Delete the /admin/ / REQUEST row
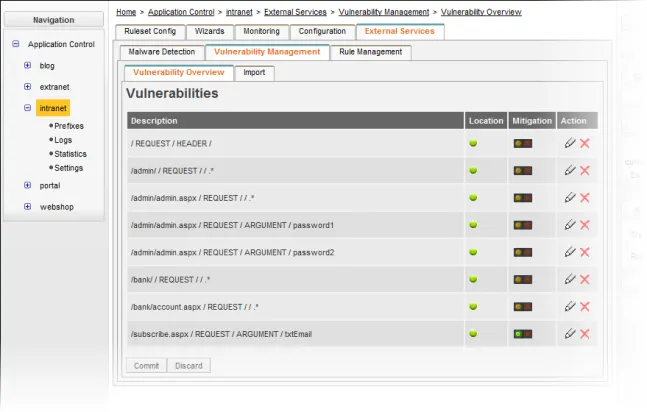This screenshot has width=647, height=412. click(x=585, y=170)
